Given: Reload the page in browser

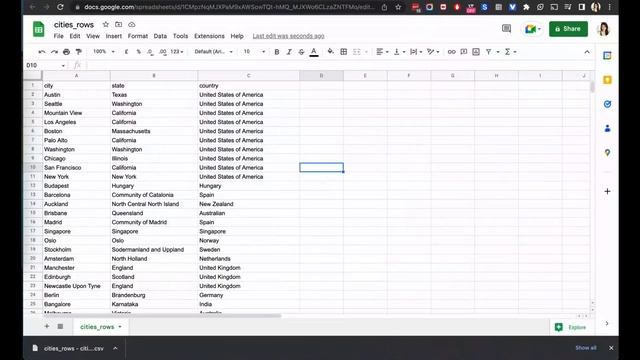Looking at the screenshot, I should (x=60, y=7).
